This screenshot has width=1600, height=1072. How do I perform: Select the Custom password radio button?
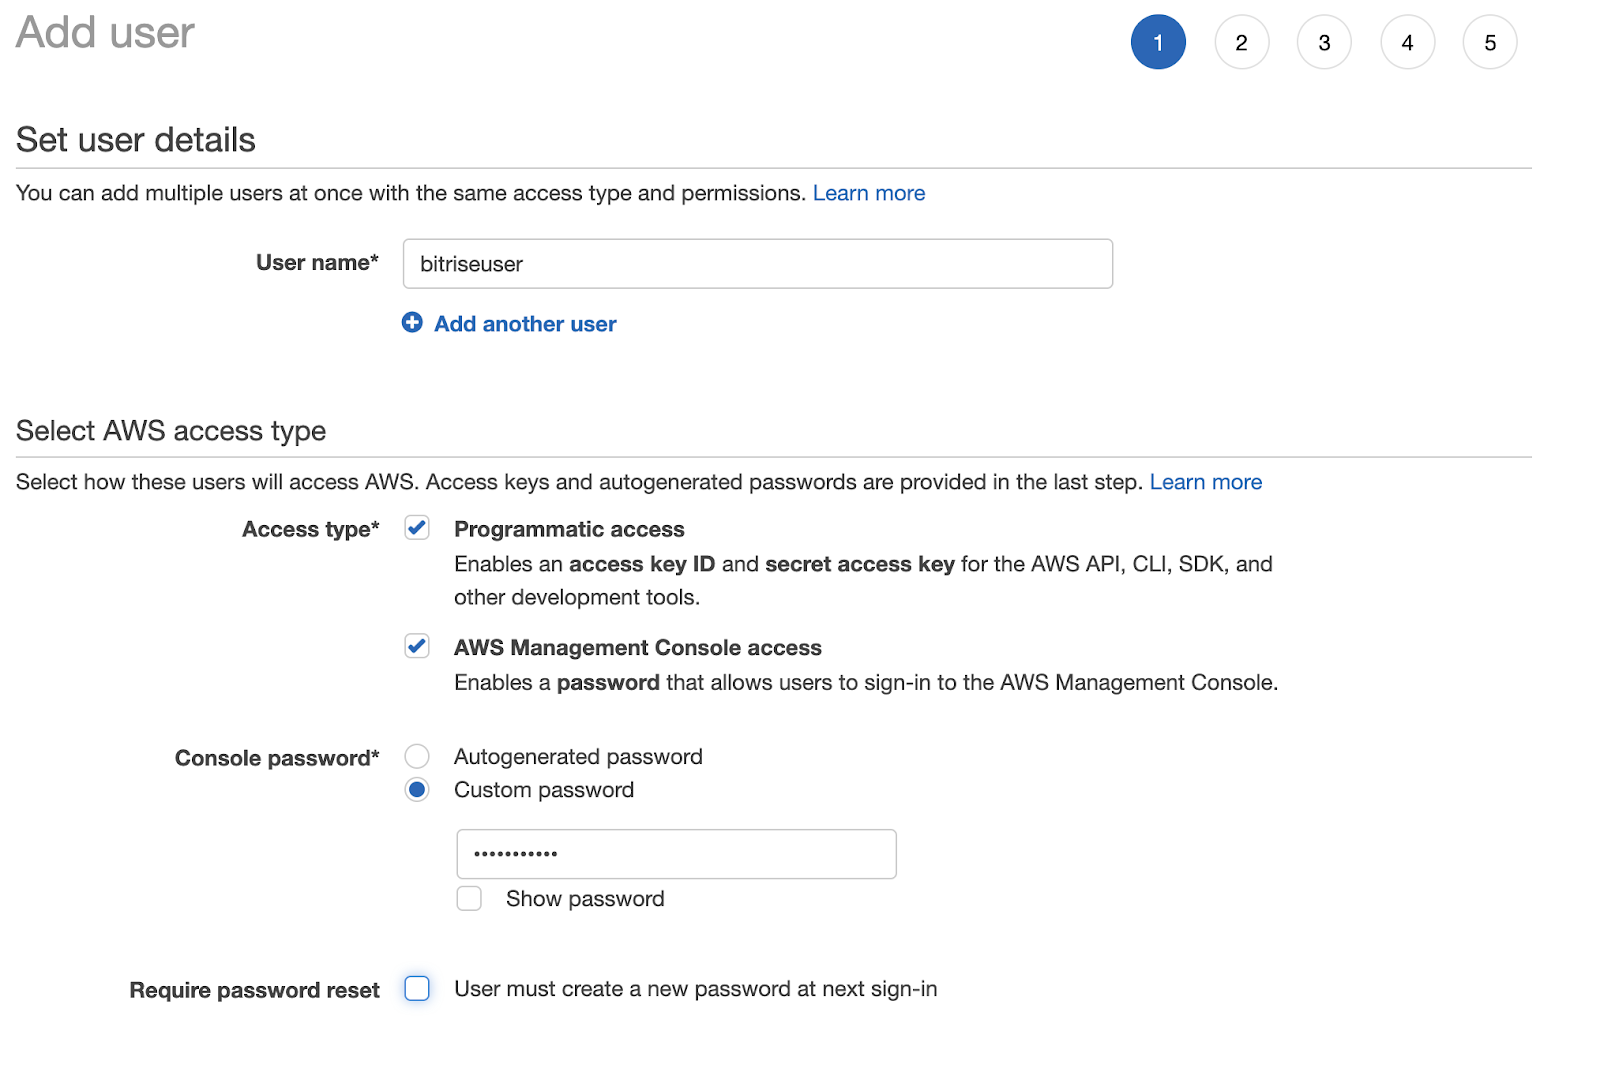pos(417,789)
